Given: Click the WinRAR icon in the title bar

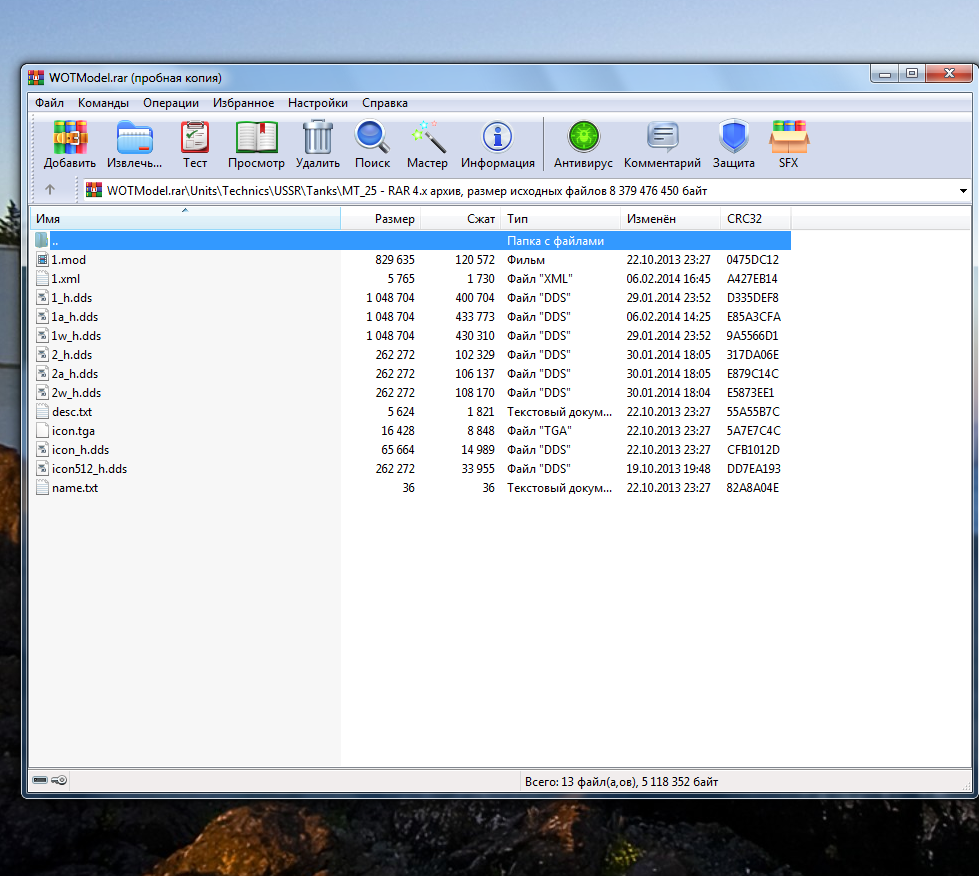Looking at the screenshot, I should [36, 77].
